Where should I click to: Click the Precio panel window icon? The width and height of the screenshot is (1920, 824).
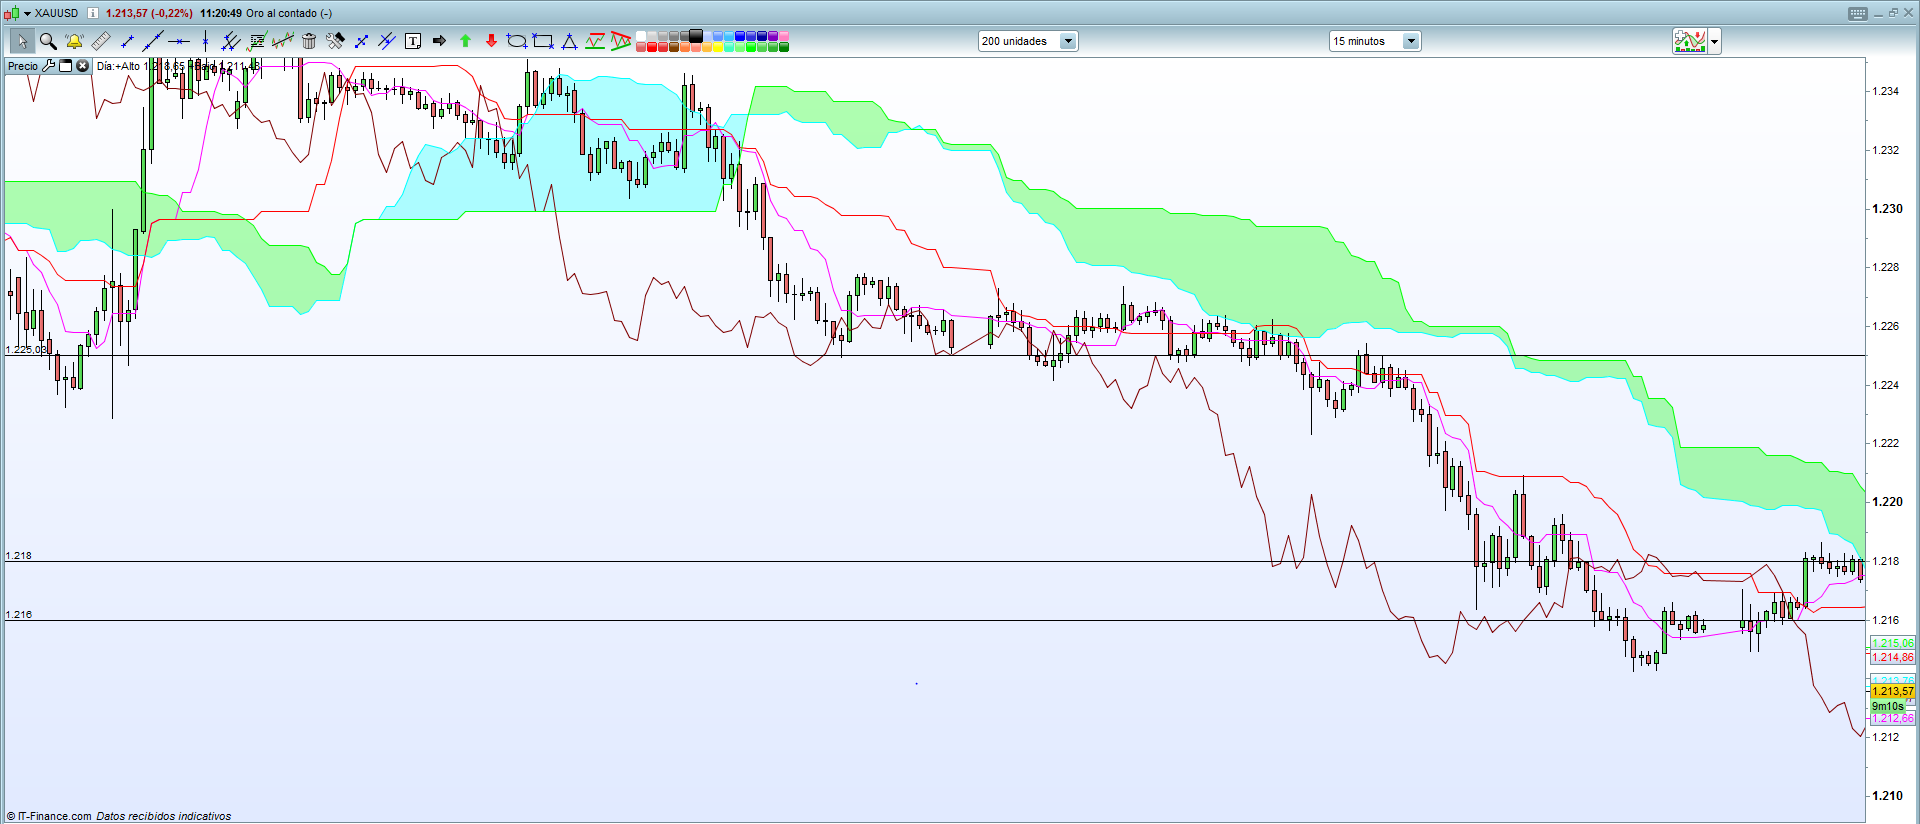tap(65, 66)
